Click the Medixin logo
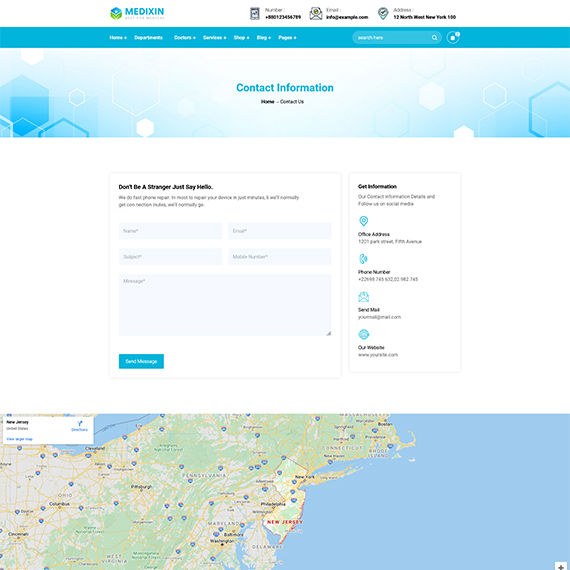 137,13
